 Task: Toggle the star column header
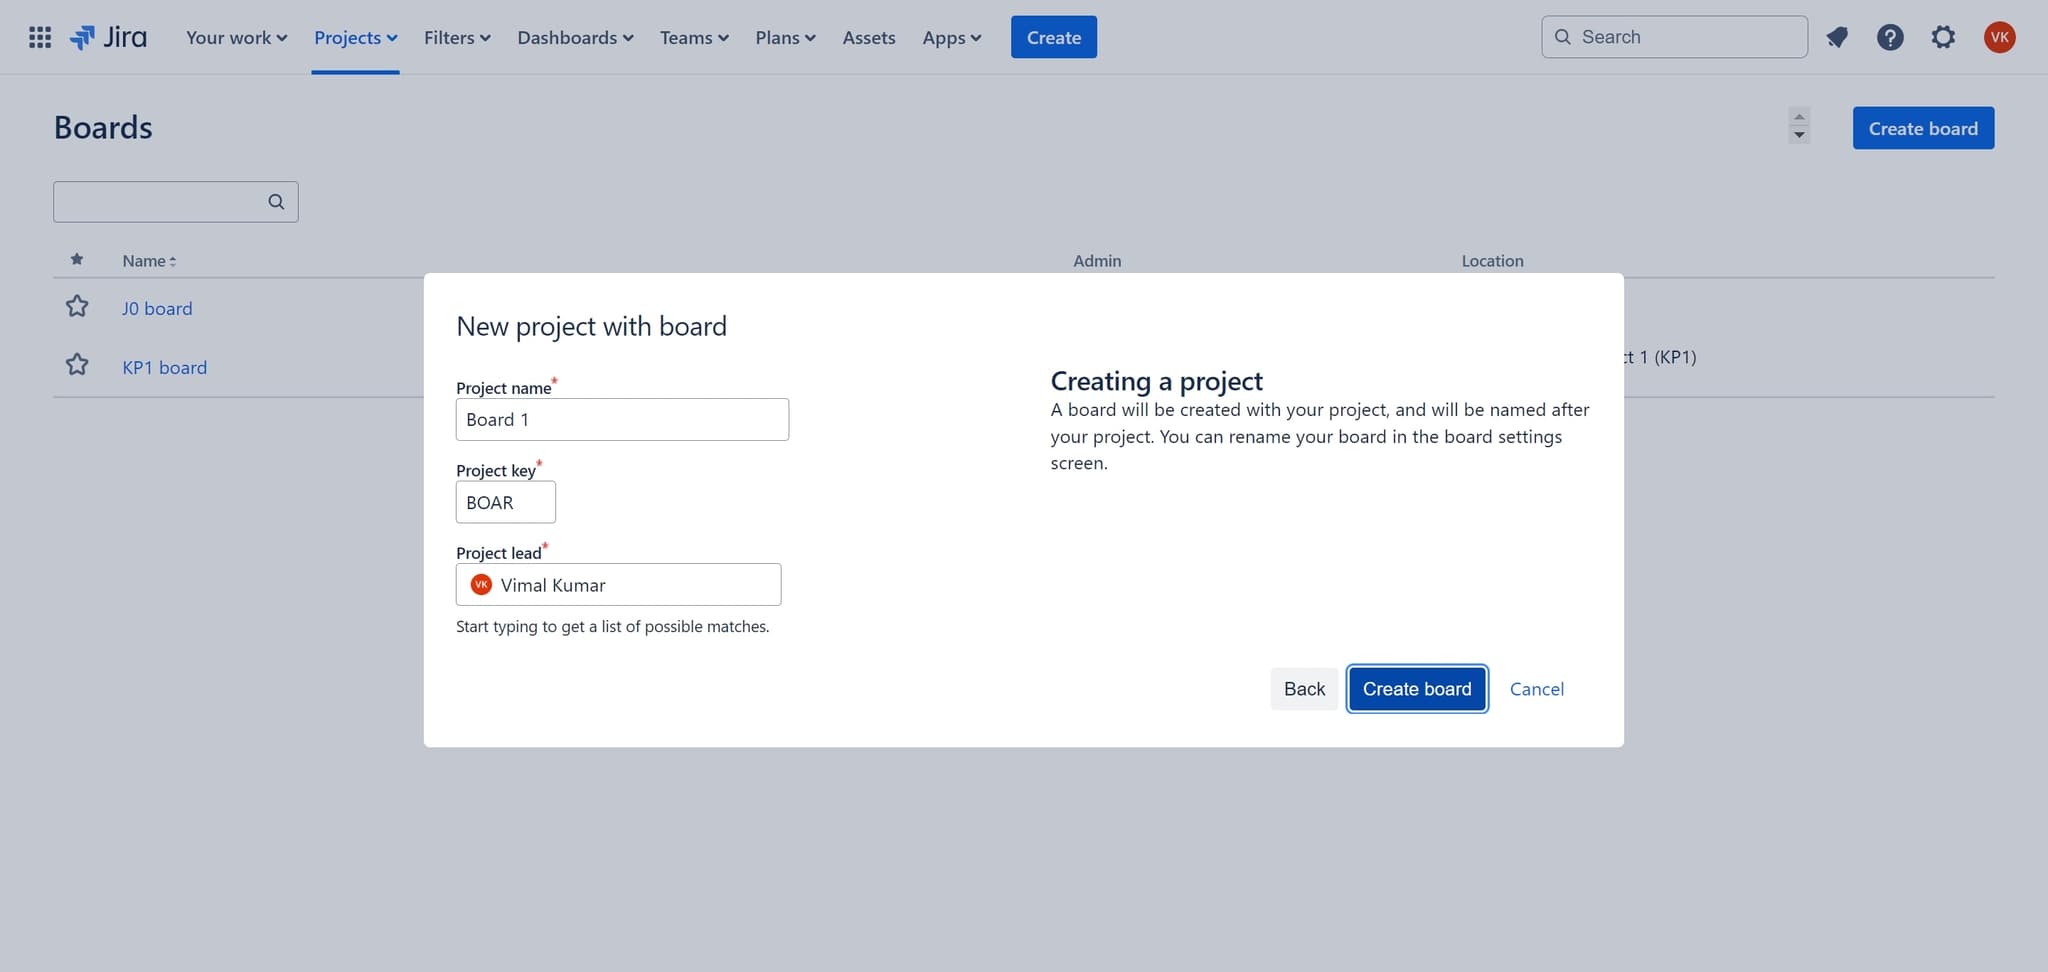(77, 259)
